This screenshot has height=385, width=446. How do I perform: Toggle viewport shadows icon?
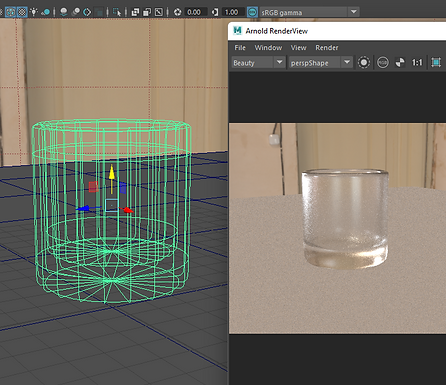pyautogui.click(x=45, y=12)
